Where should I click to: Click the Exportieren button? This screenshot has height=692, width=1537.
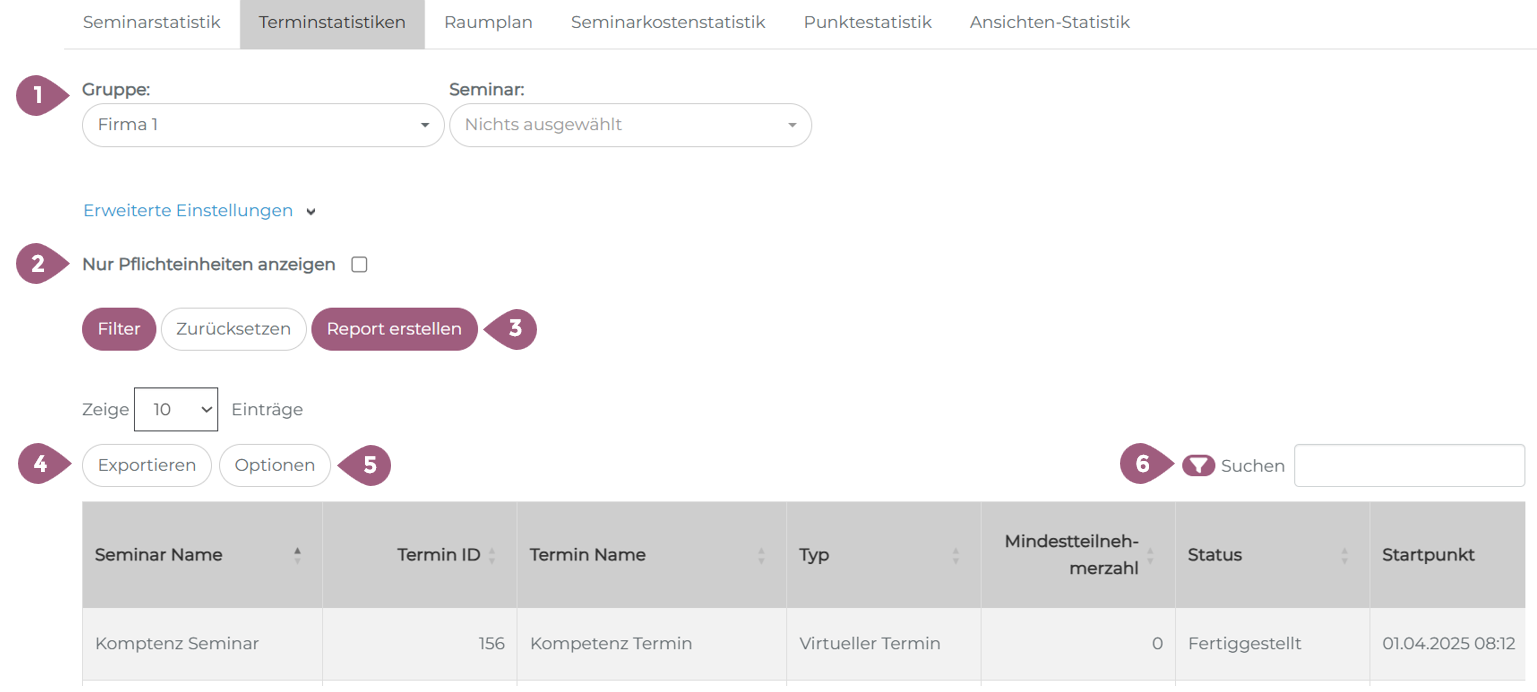(147, 465)
